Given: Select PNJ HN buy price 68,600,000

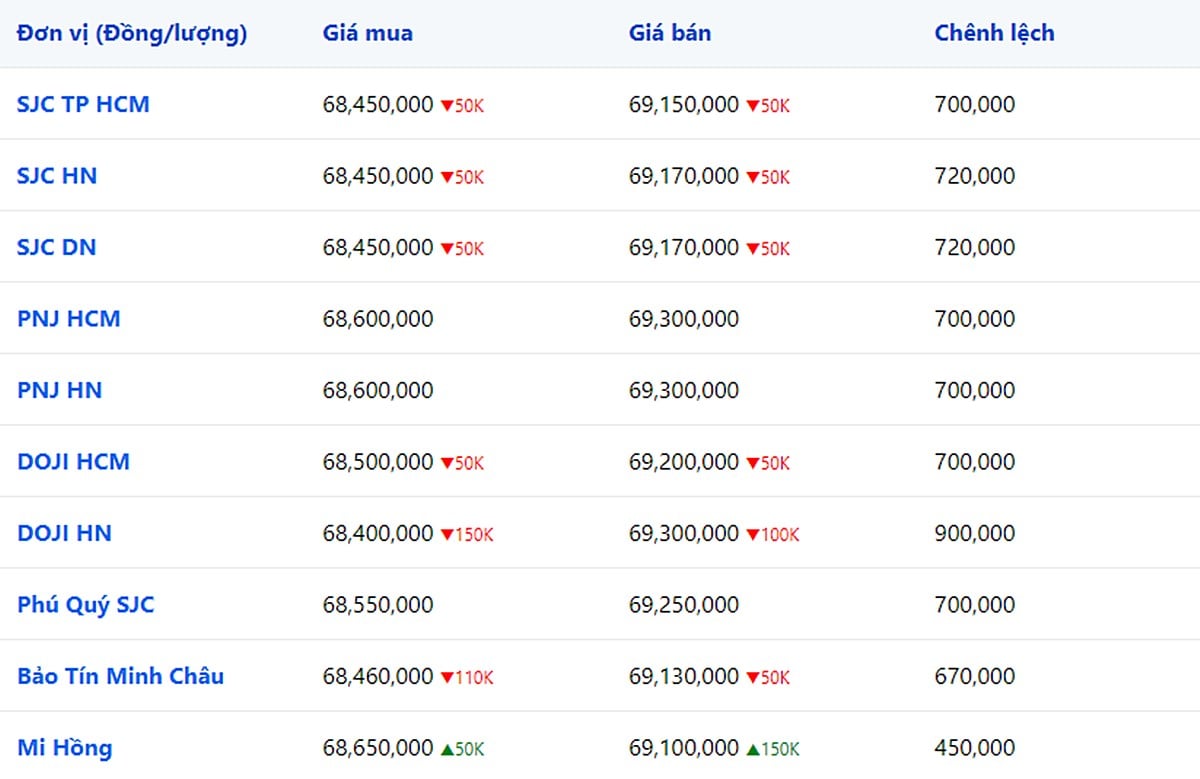Looking at the screenshot, I should [378, 391].
